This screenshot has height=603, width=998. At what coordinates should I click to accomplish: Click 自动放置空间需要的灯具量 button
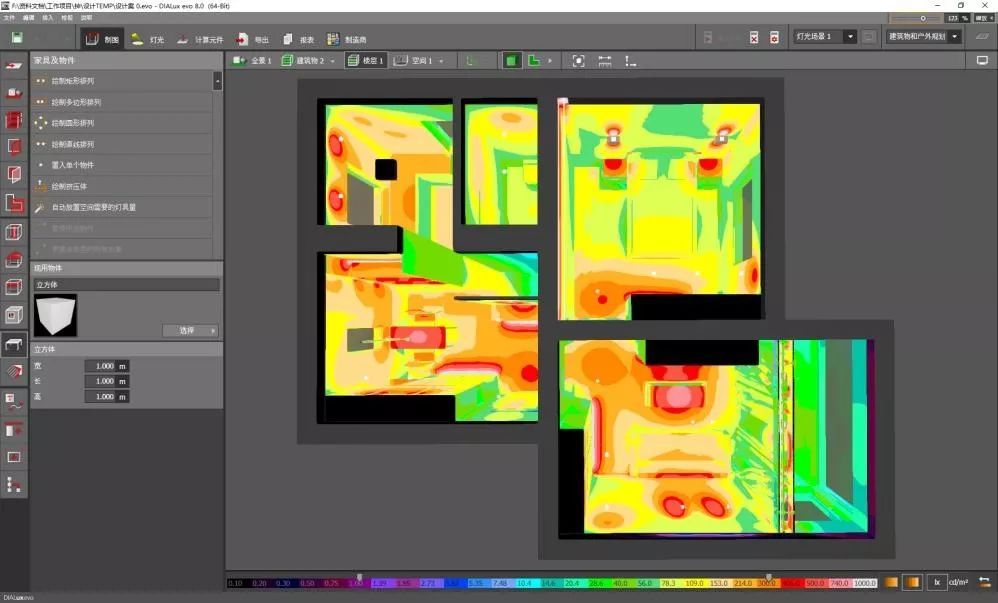click(x=93, y=207)
